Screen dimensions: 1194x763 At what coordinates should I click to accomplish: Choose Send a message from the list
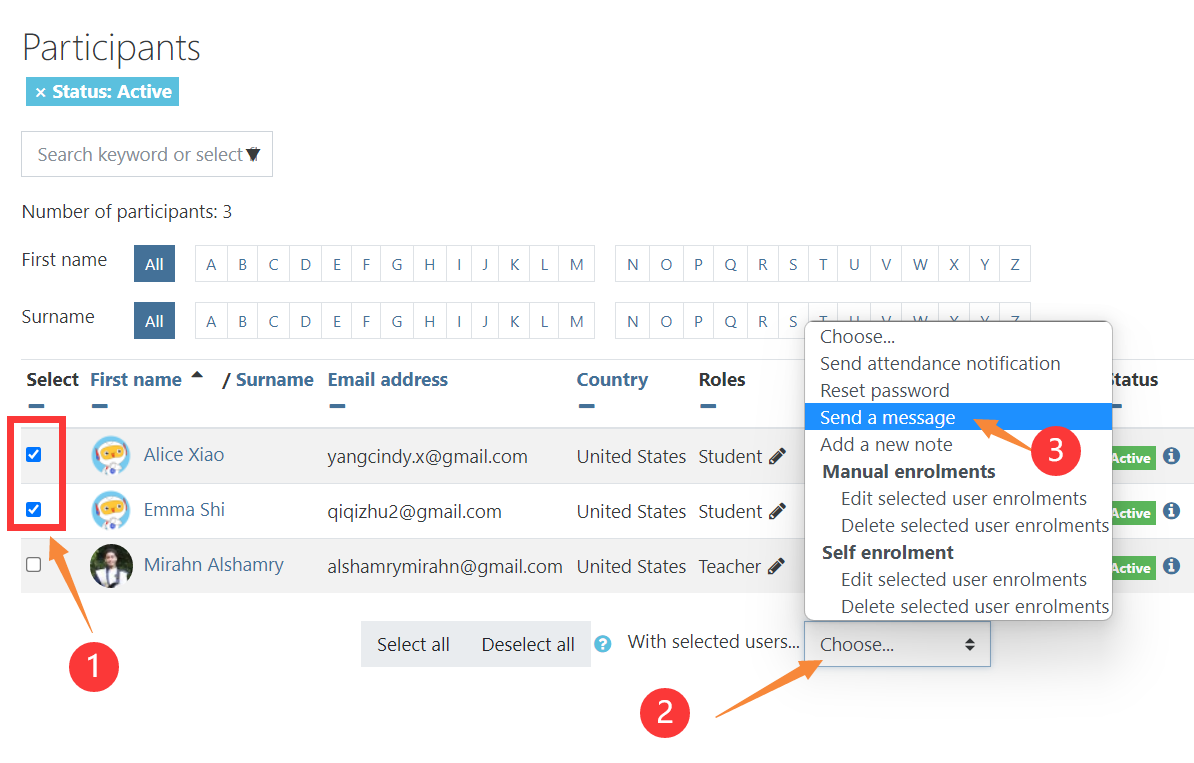coord(887,418)
